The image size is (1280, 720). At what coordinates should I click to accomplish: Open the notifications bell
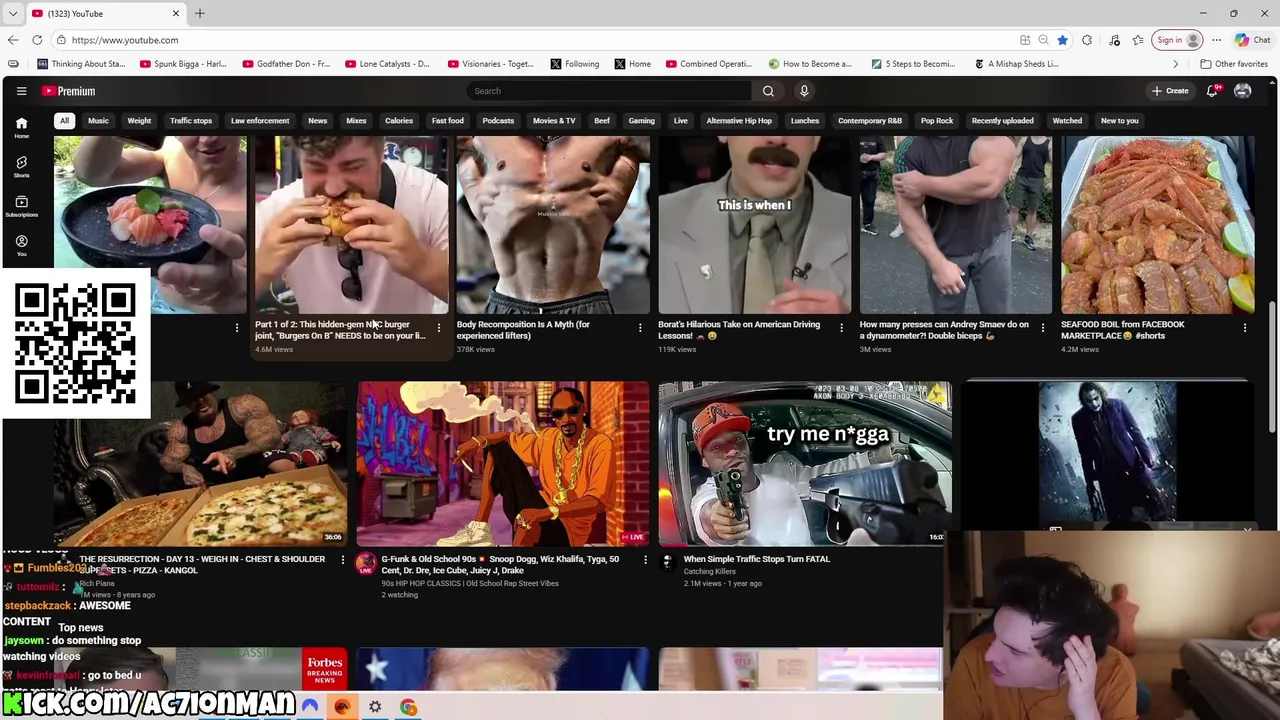(x=1212, y=91)
